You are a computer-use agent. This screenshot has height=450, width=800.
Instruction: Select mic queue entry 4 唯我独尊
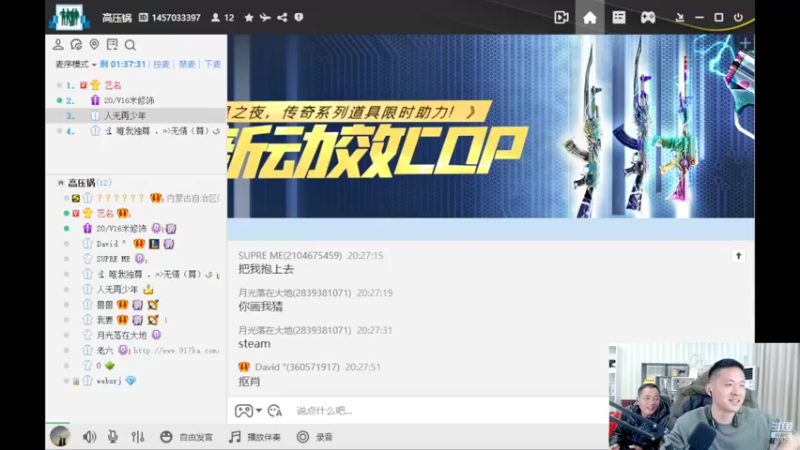point(136,131)
